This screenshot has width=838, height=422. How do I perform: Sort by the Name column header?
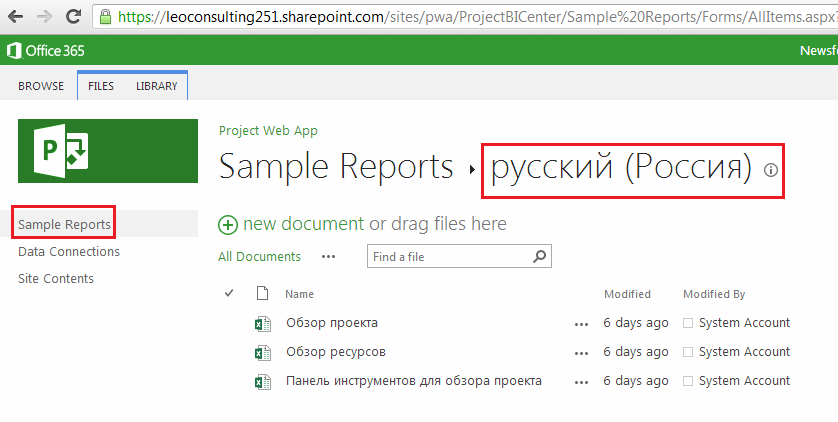[299, 294]
